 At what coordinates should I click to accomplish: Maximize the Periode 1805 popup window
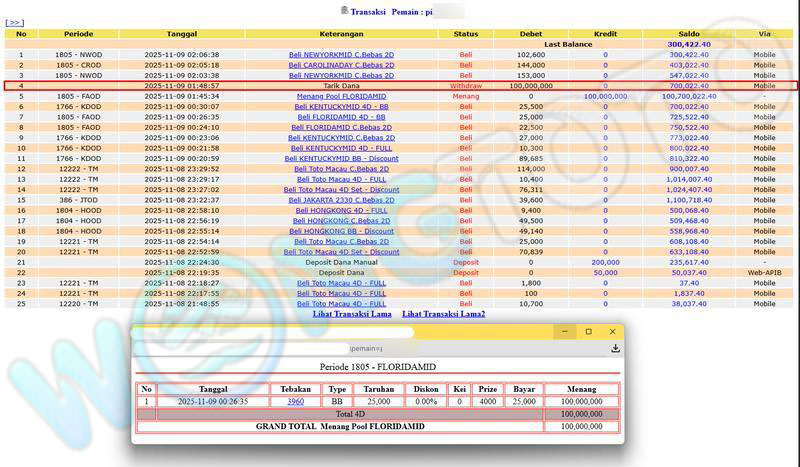(x=588, y=332)
